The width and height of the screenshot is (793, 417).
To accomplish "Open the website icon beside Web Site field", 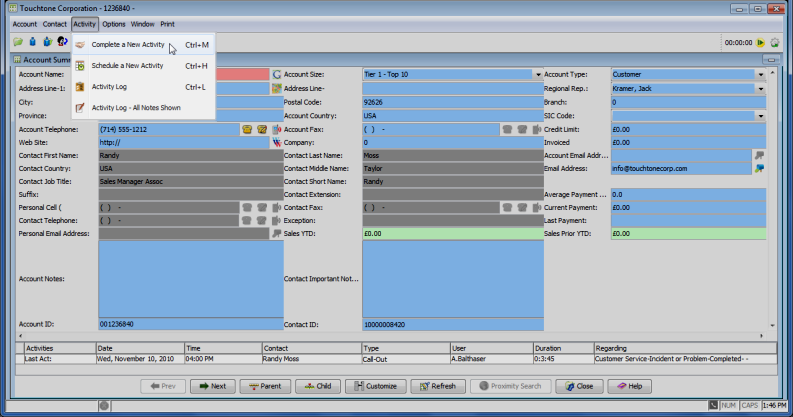I will (277, 143).
